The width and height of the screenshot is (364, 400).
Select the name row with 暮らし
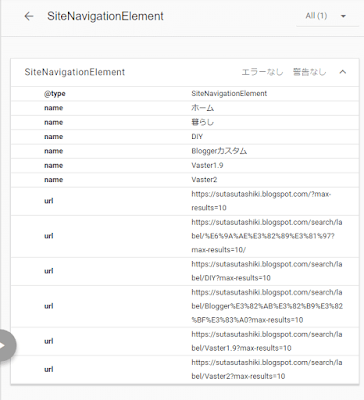185,122
